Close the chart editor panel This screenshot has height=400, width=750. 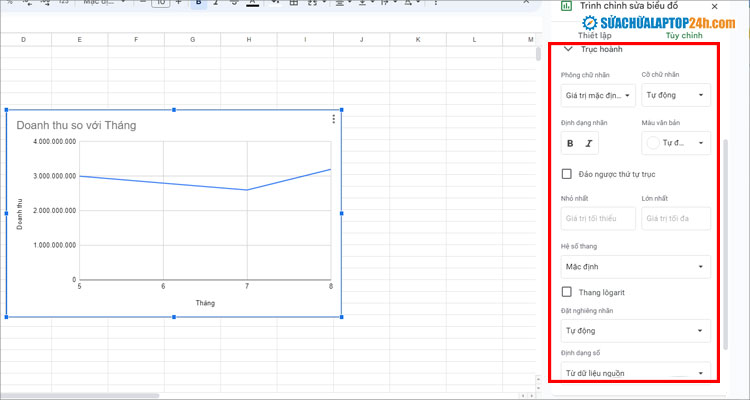click(741, 6)
